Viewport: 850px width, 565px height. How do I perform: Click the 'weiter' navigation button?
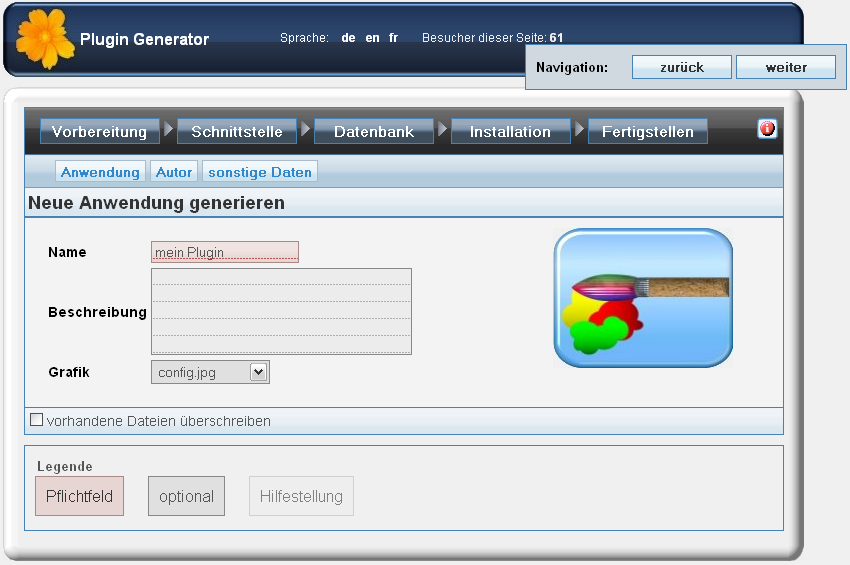coord(786,67)
